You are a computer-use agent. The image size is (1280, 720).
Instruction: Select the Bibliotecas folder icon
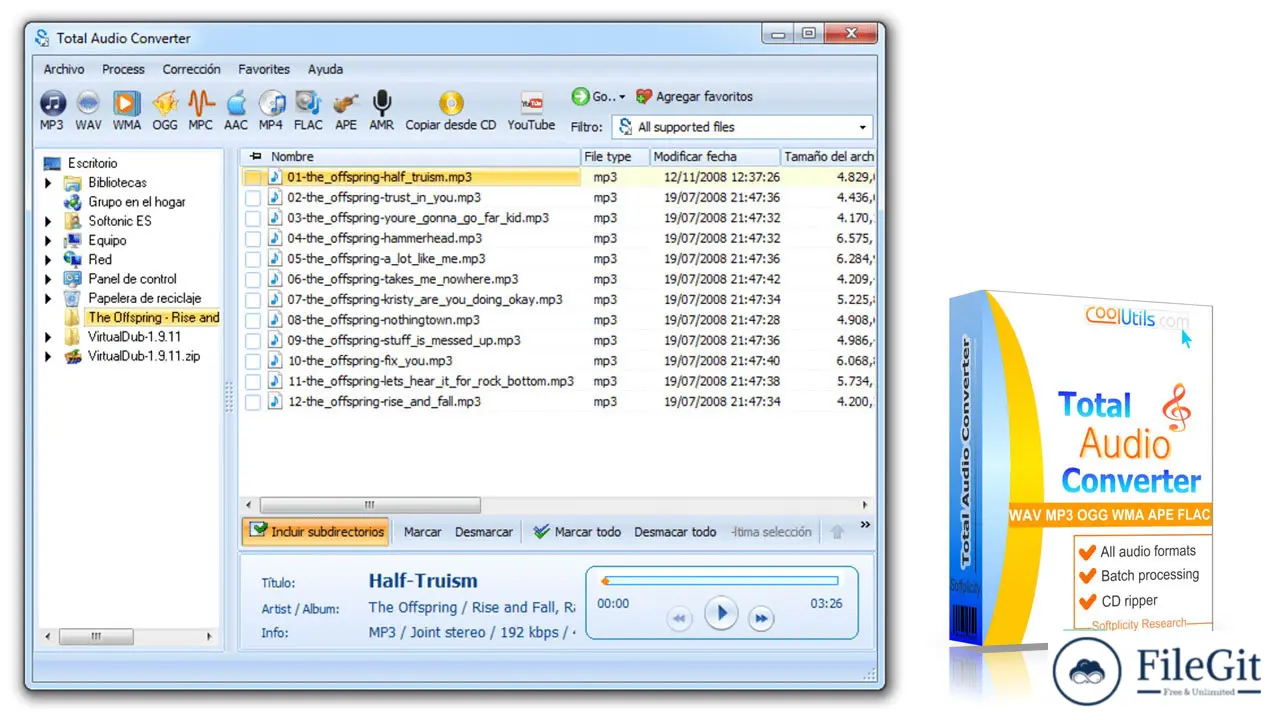[x=72, y=182]
